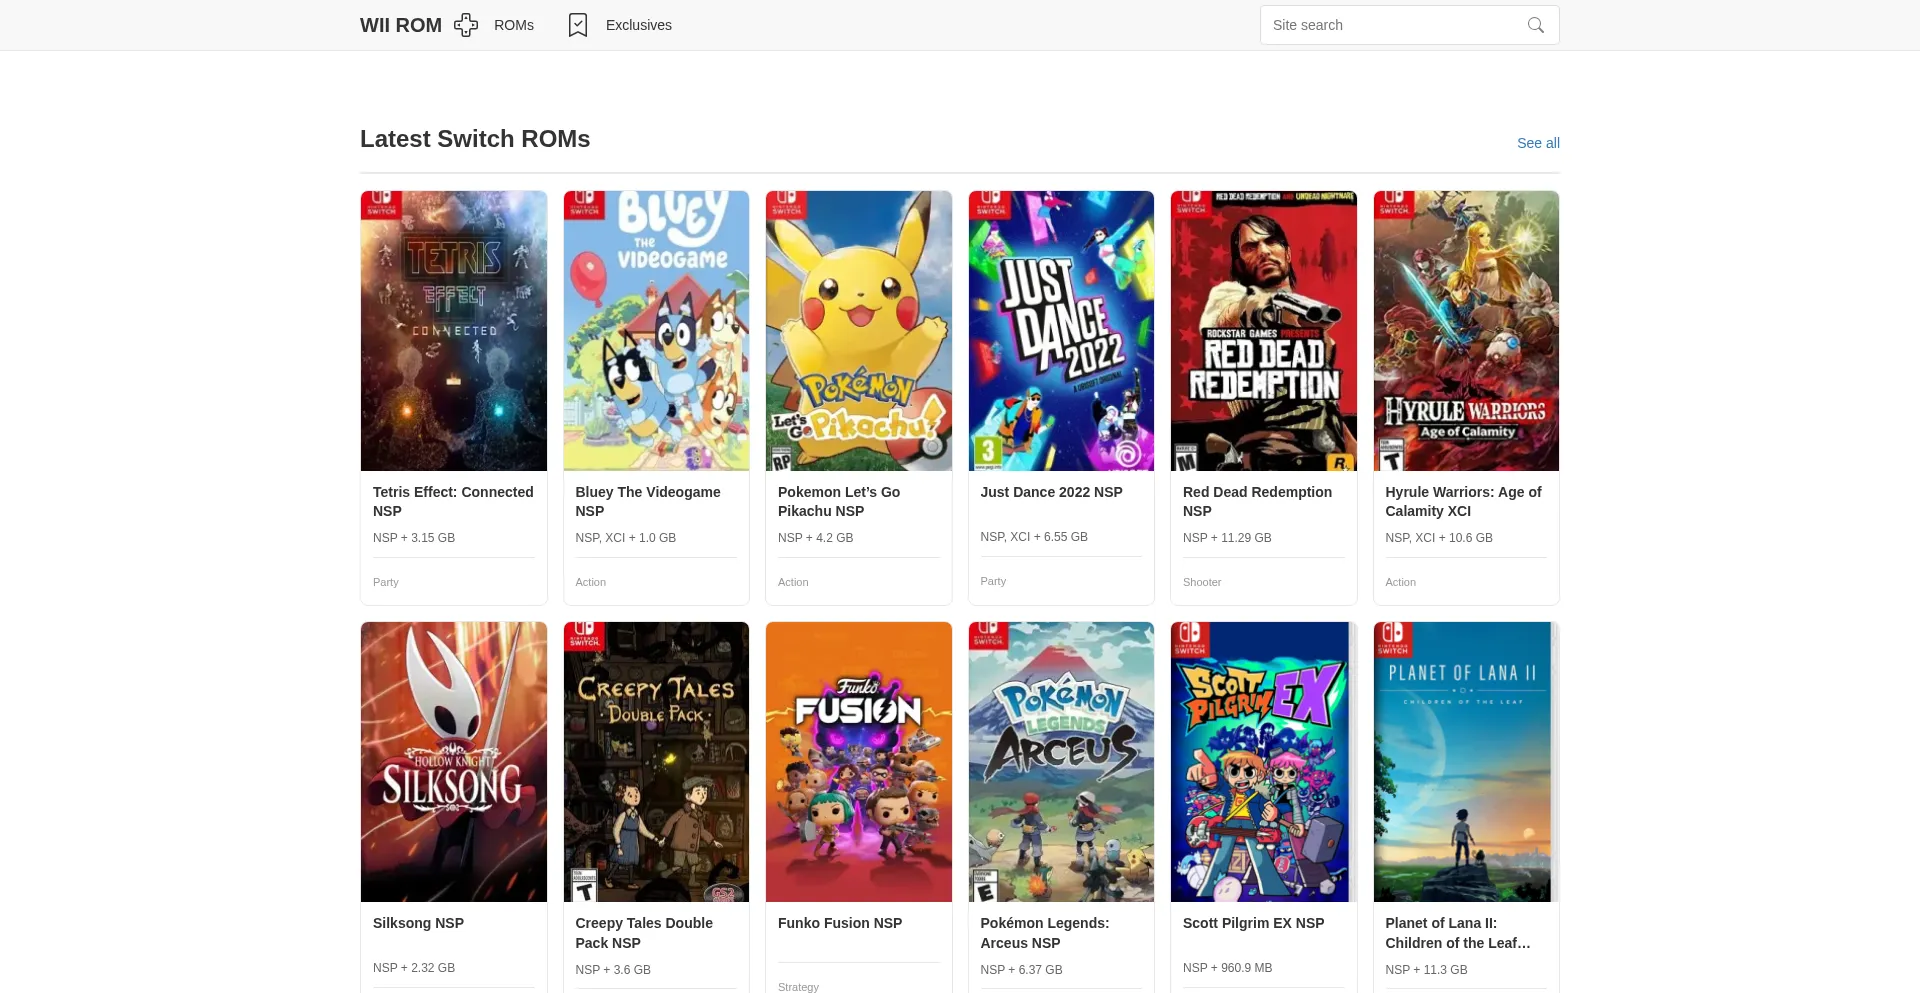Open Red Dead Redemption cover image
The image size is (1920, 993).
(x=1264, y=331)
